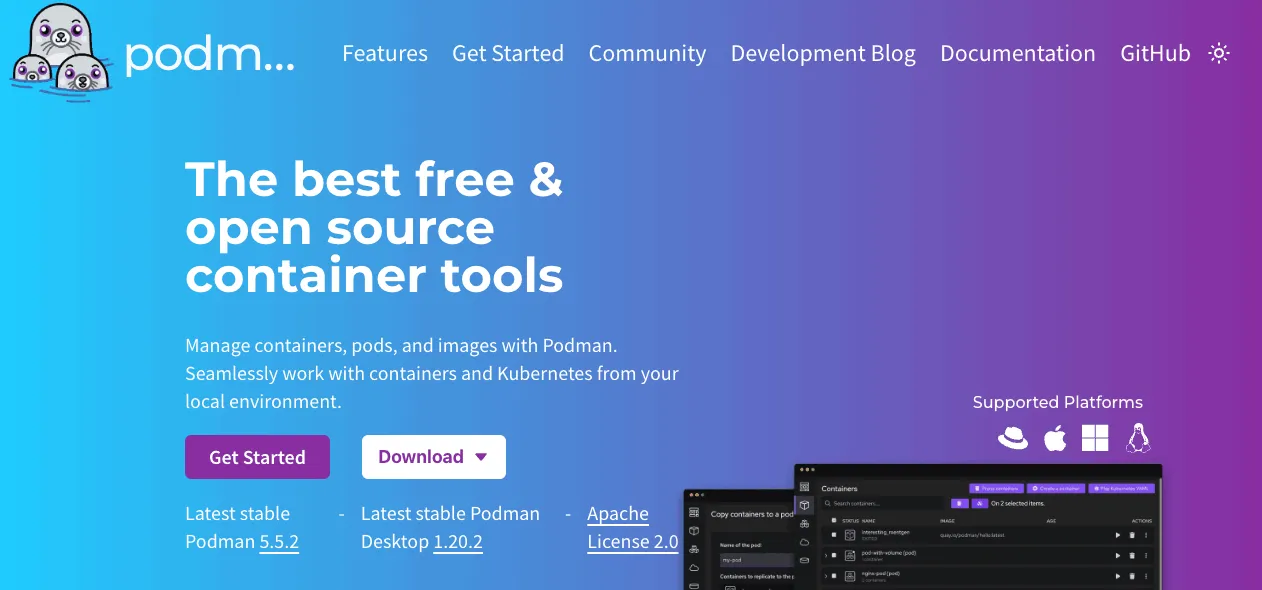
Task: Open the Community nav link
Action: (647, 53)
